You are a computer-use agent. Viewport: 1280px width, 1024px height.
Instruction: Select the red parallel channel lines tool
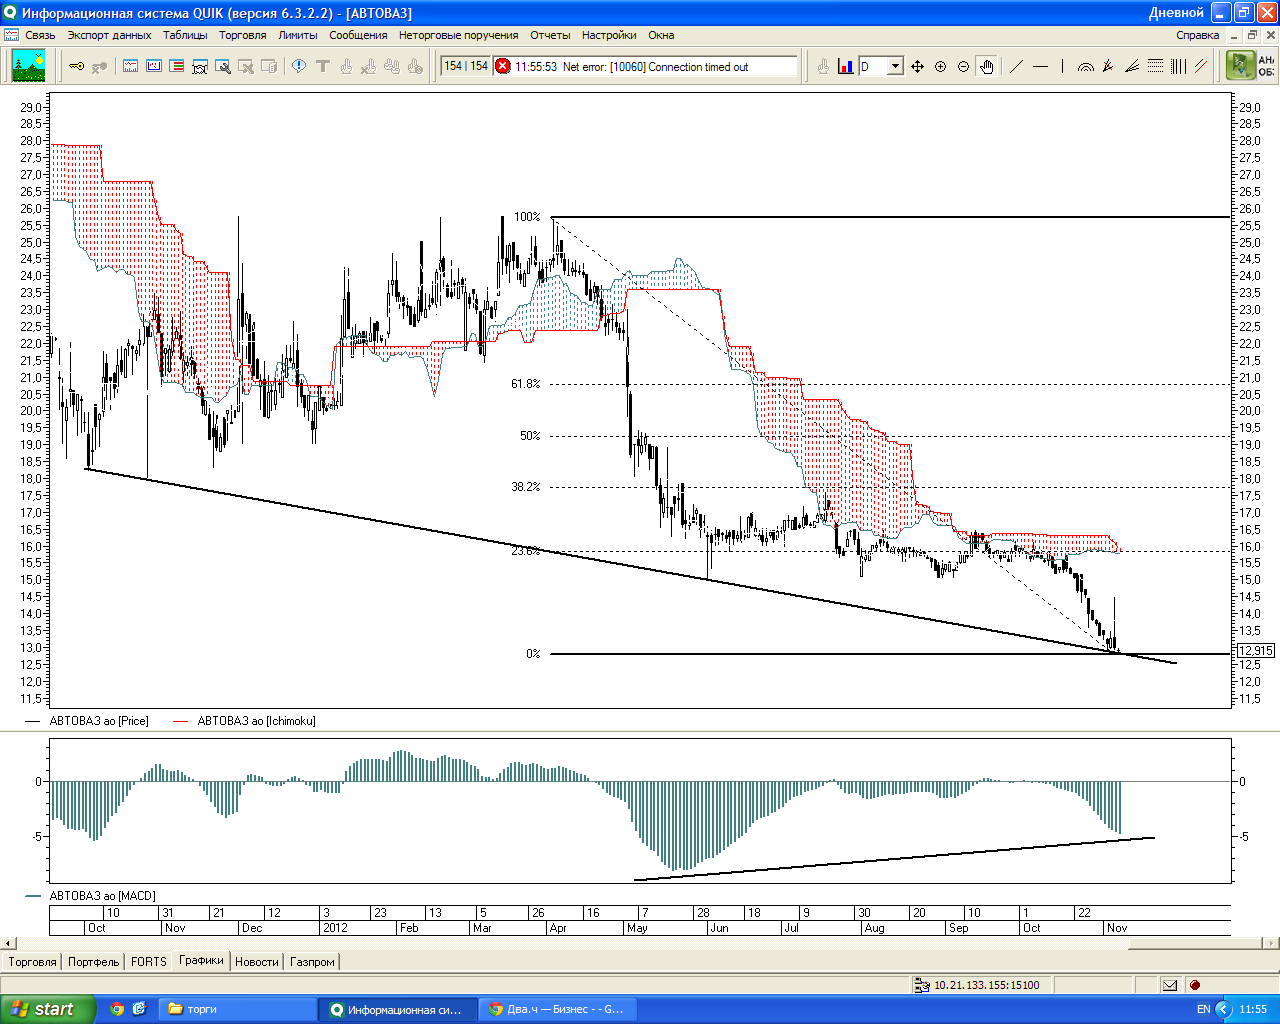(1201, 67)
